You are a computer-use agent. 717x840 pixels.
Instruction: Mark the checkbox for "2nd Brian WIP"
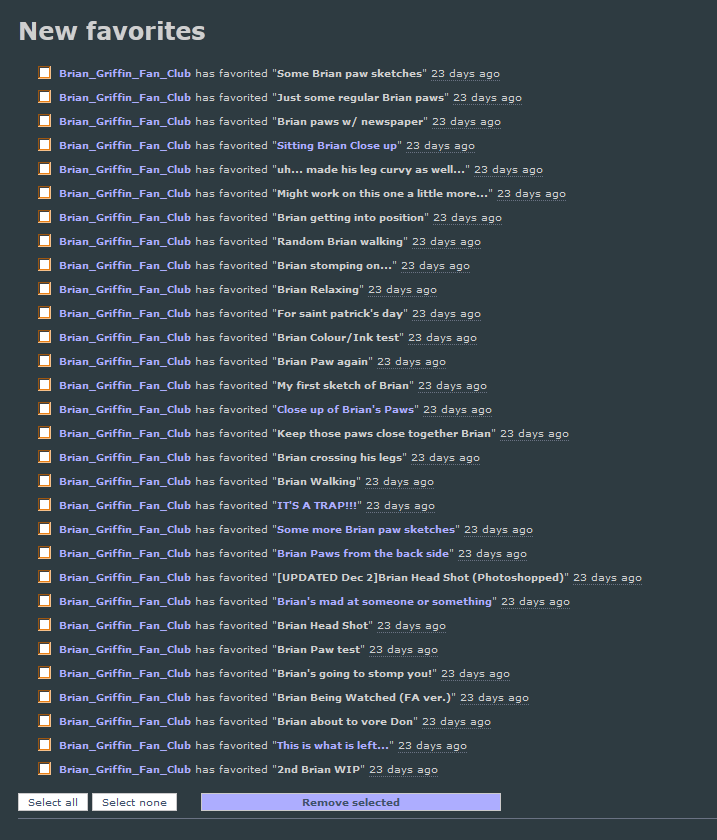pyautogui.click(x=44, y=769)
